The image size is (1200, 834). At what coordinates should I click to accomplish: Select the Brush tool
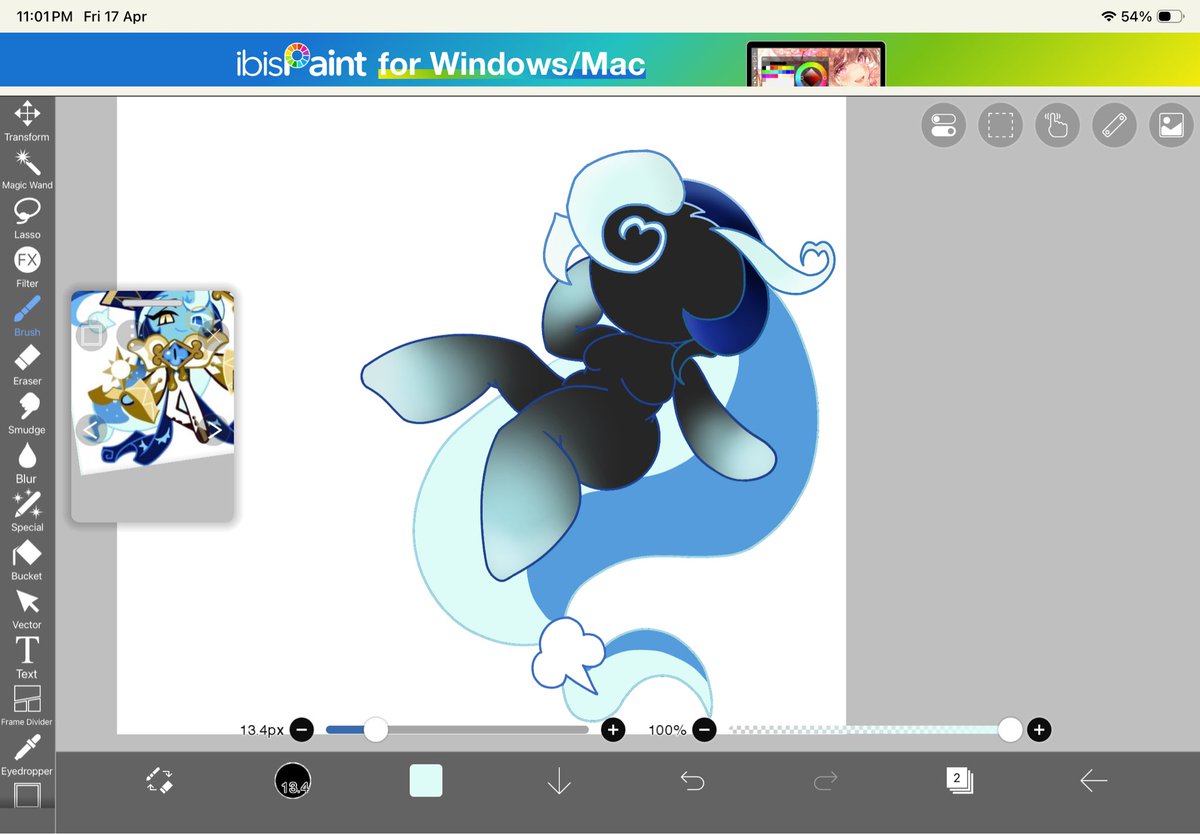click(27, 316)
